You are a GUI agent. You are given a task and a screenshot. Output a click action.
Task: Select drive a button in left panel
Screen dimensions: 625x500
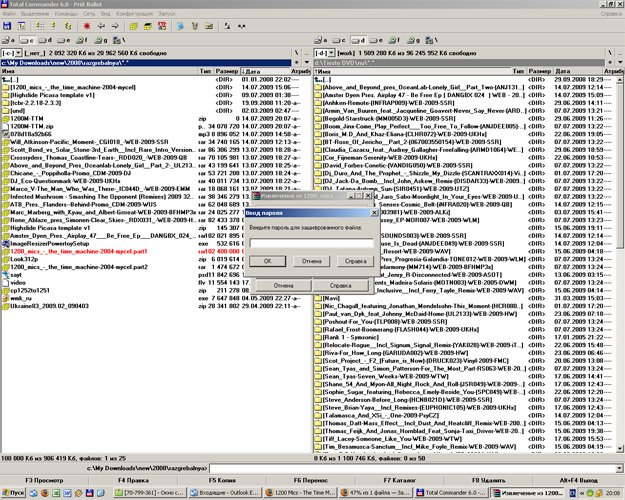click(x=8, y=40)
